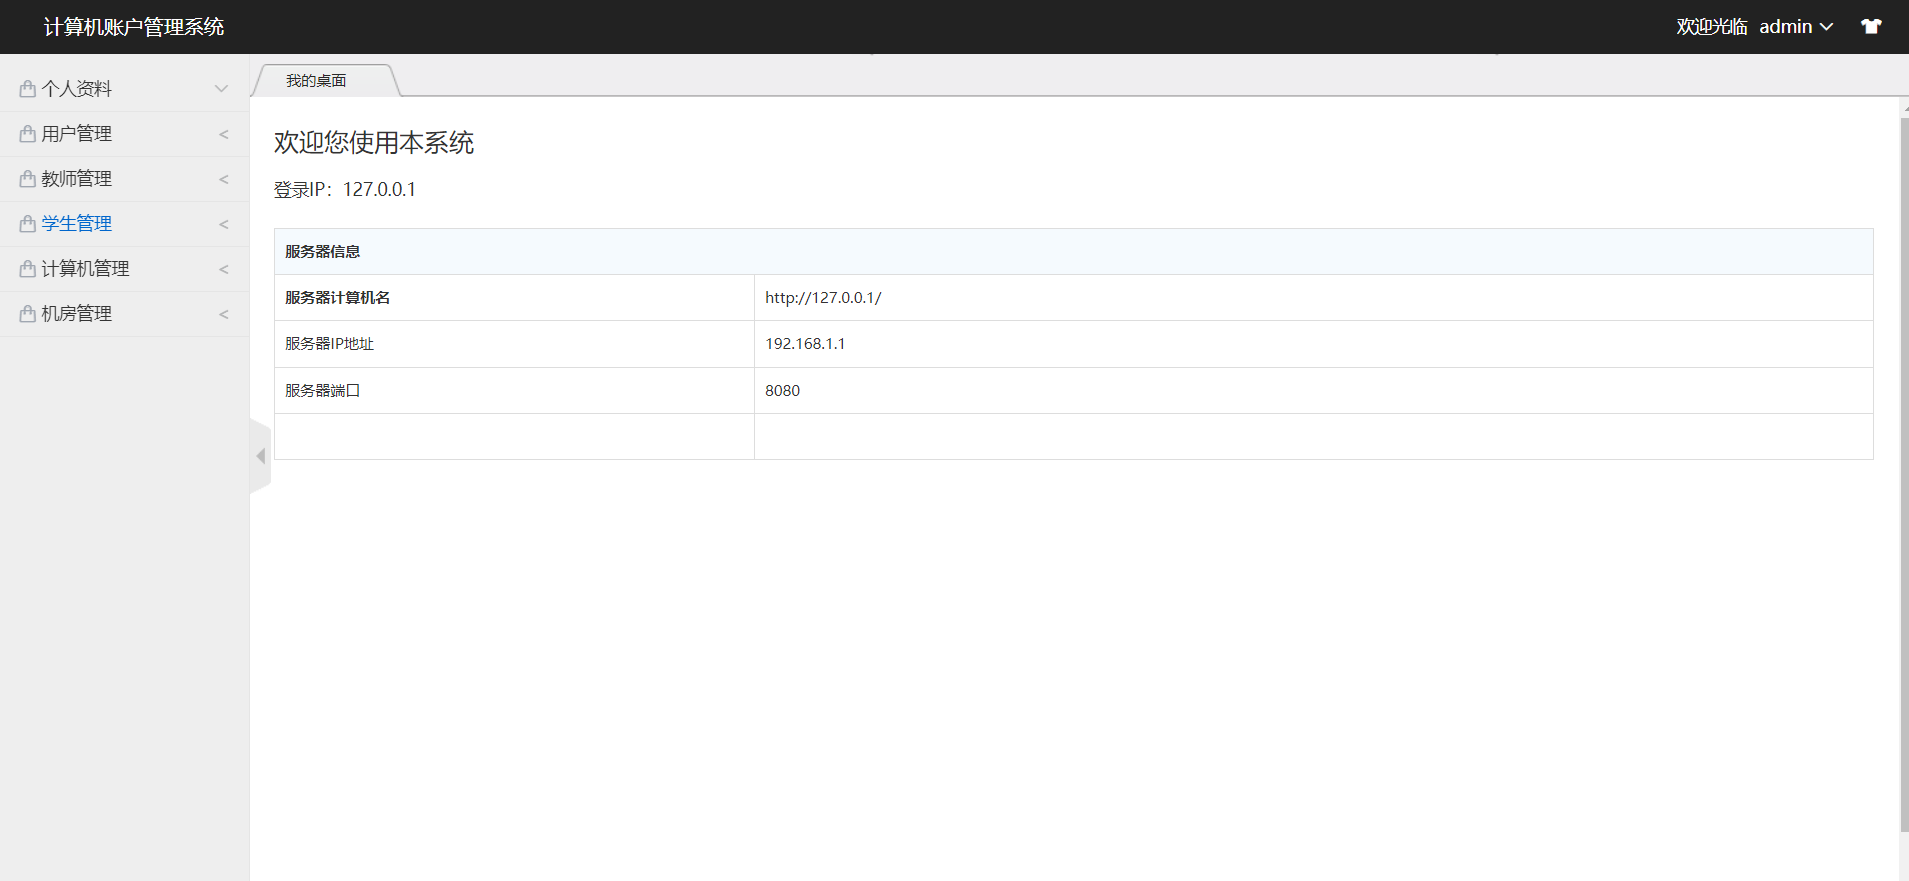Open the 机房管理 menu
The image size is (1909, 881).
point(124,314)
